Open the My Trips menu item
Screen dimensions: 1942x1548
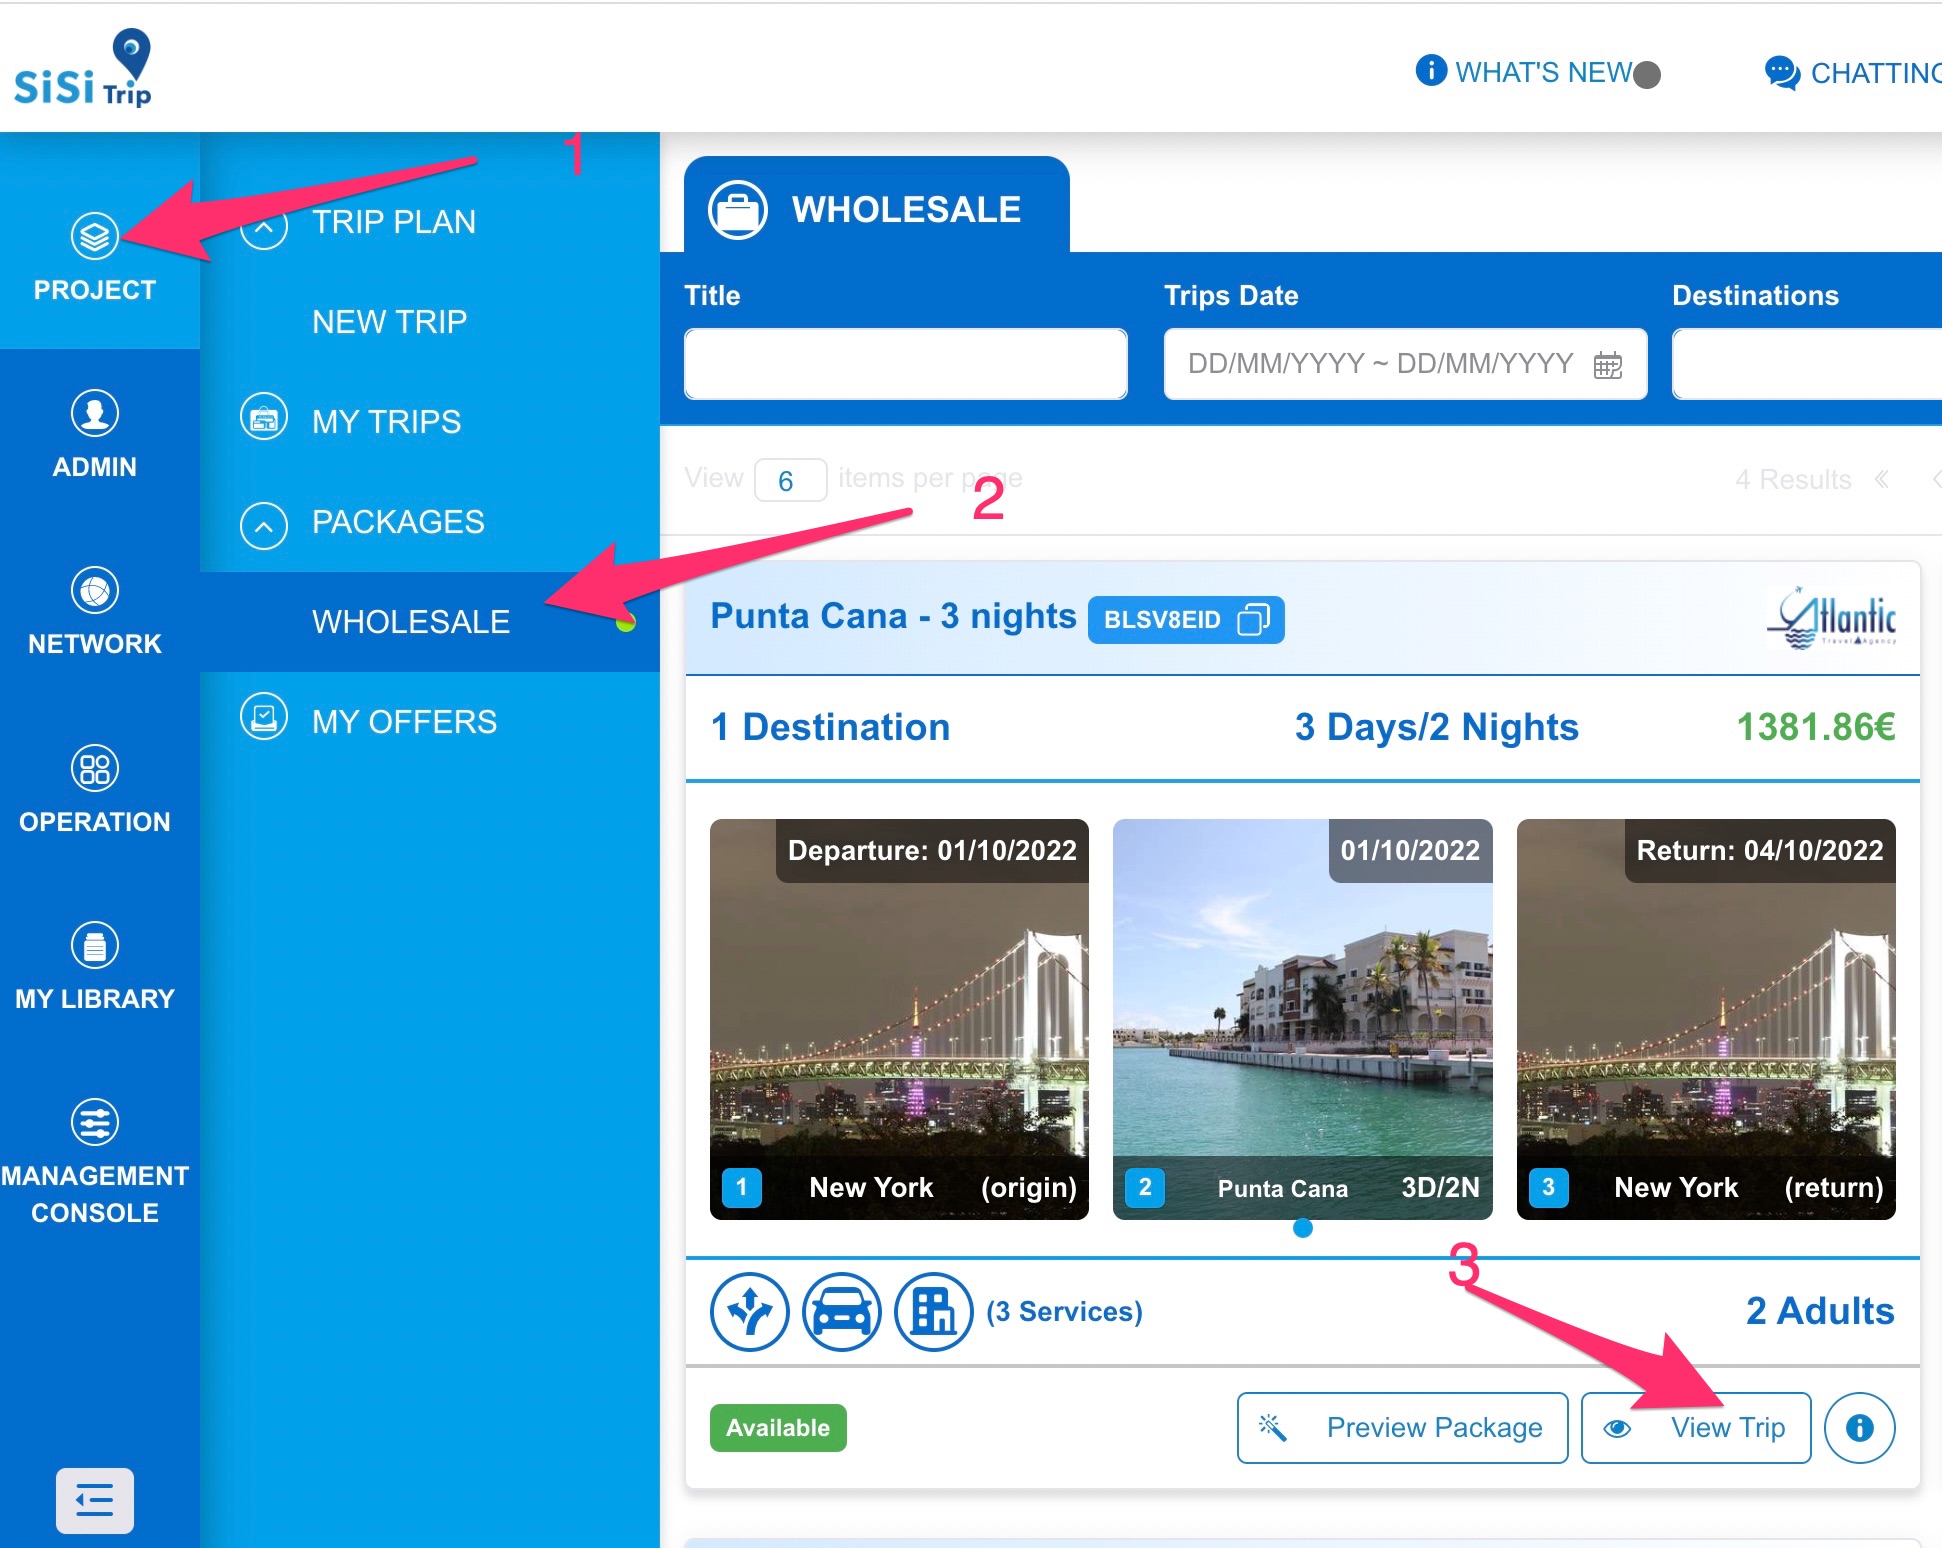coord(387,422)
